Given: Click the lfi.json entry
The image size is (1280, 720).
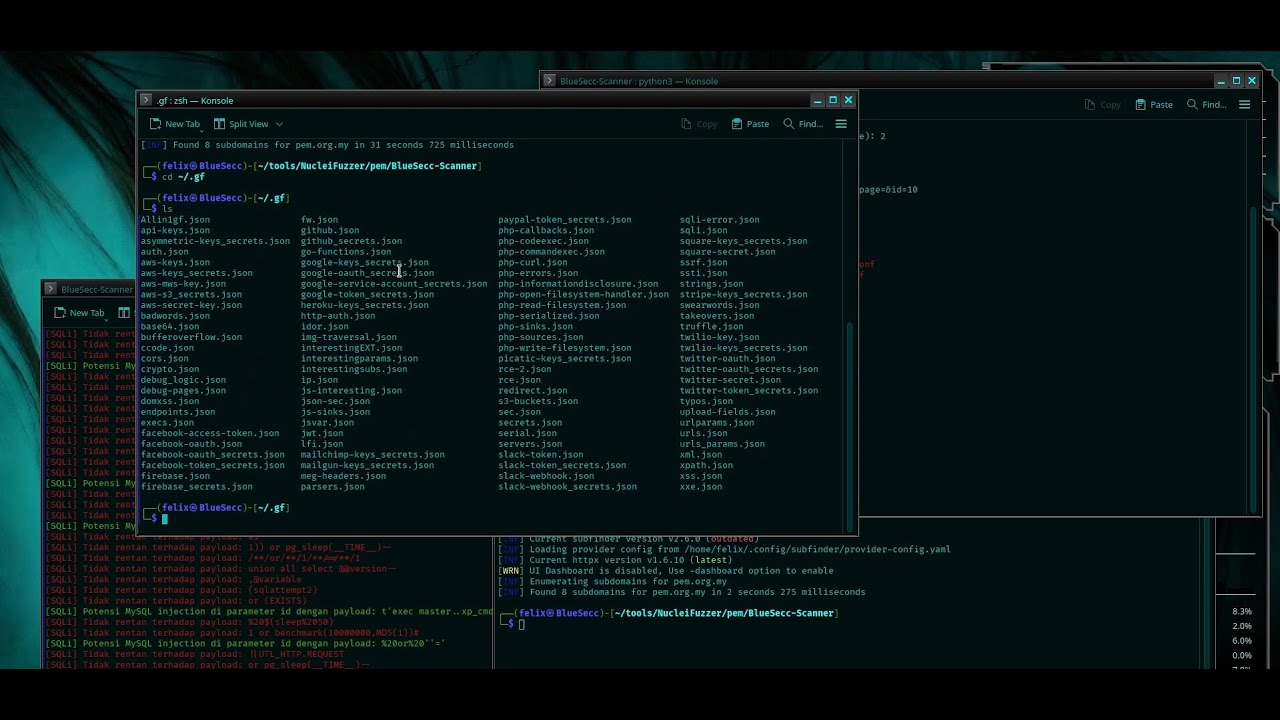Looking at the screenshot, I should click(322, 444).
